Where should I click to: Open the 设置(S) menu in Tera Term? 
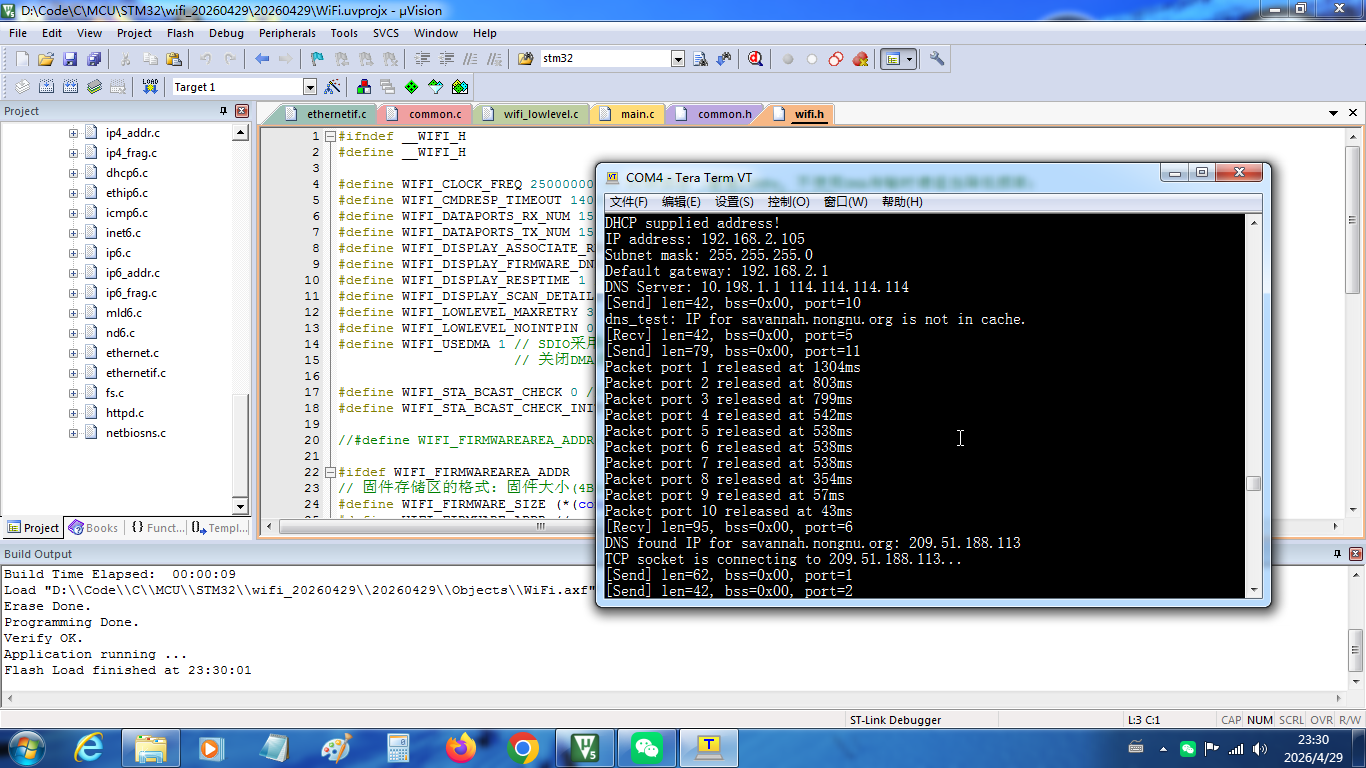click(734, 202)
